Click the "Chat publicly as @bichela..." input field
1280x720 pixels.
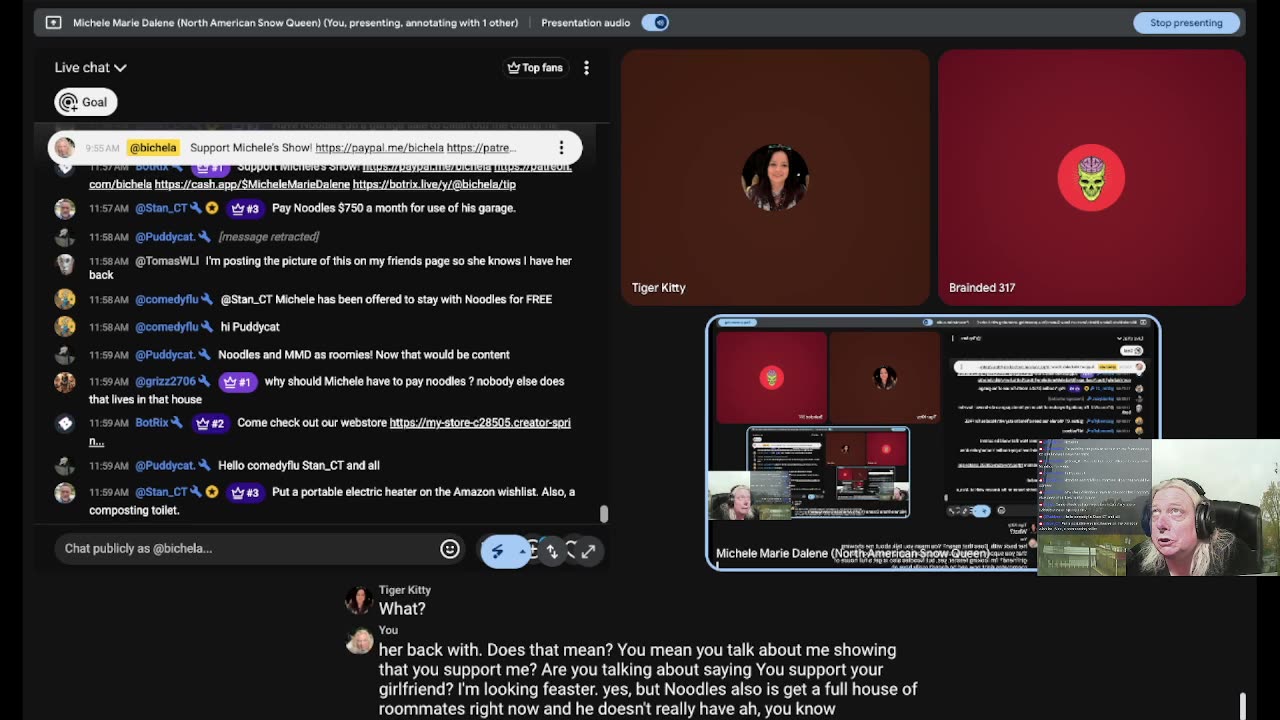coord(245,548)
